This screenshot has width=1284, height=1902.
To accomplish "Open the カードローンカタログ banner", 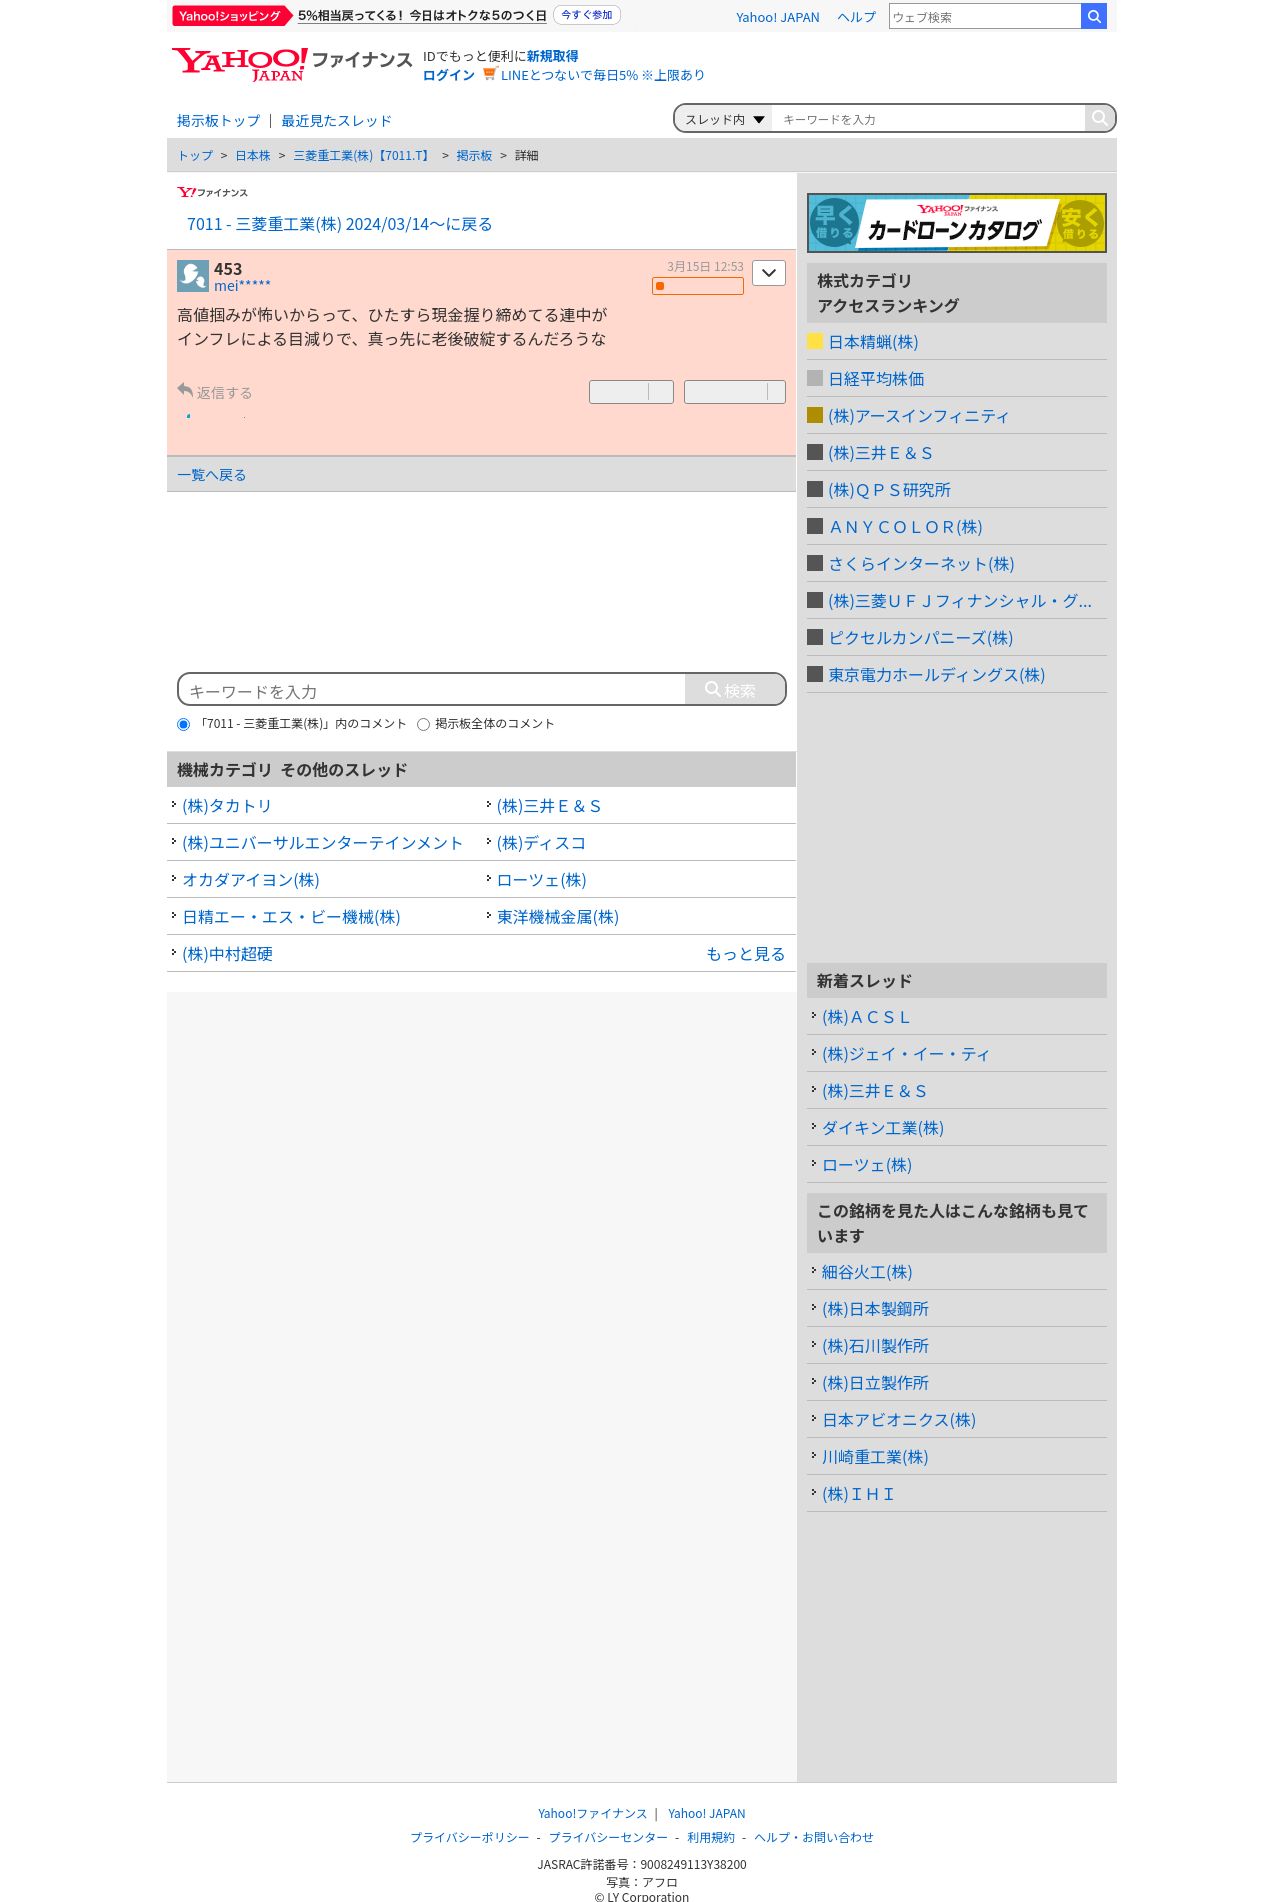I will point(956,222).
